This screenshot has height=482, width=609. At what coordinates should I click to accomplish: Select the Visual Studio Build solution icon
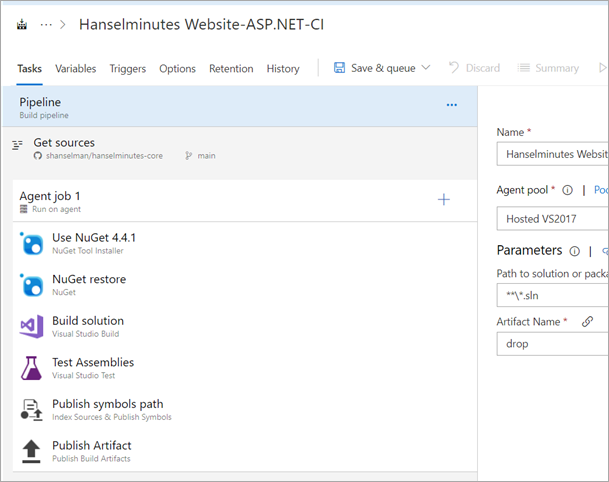click(32, 326)
